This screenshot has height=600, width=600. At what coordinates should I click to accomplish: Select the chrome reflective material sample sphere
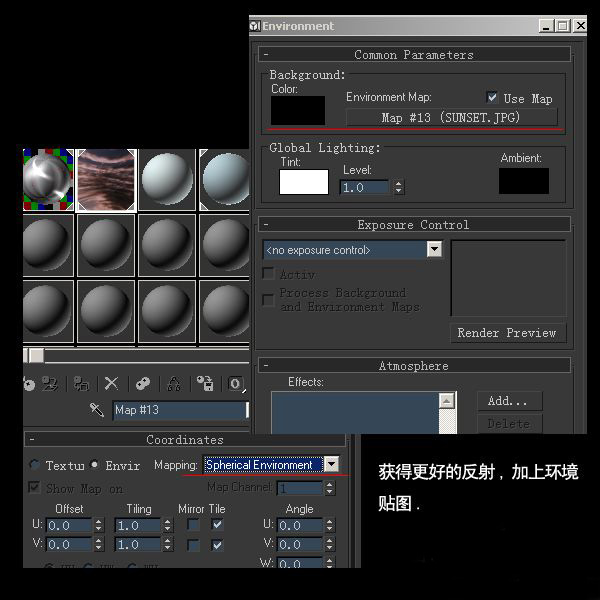(x=48, y=180)
